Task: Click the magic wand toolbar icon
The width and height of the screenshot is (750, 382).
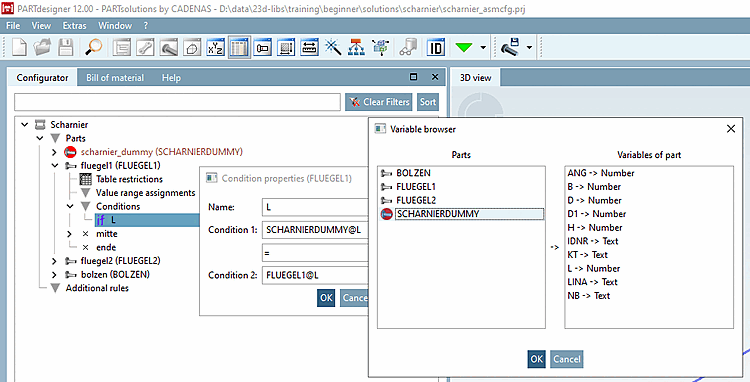Action: 333,47
